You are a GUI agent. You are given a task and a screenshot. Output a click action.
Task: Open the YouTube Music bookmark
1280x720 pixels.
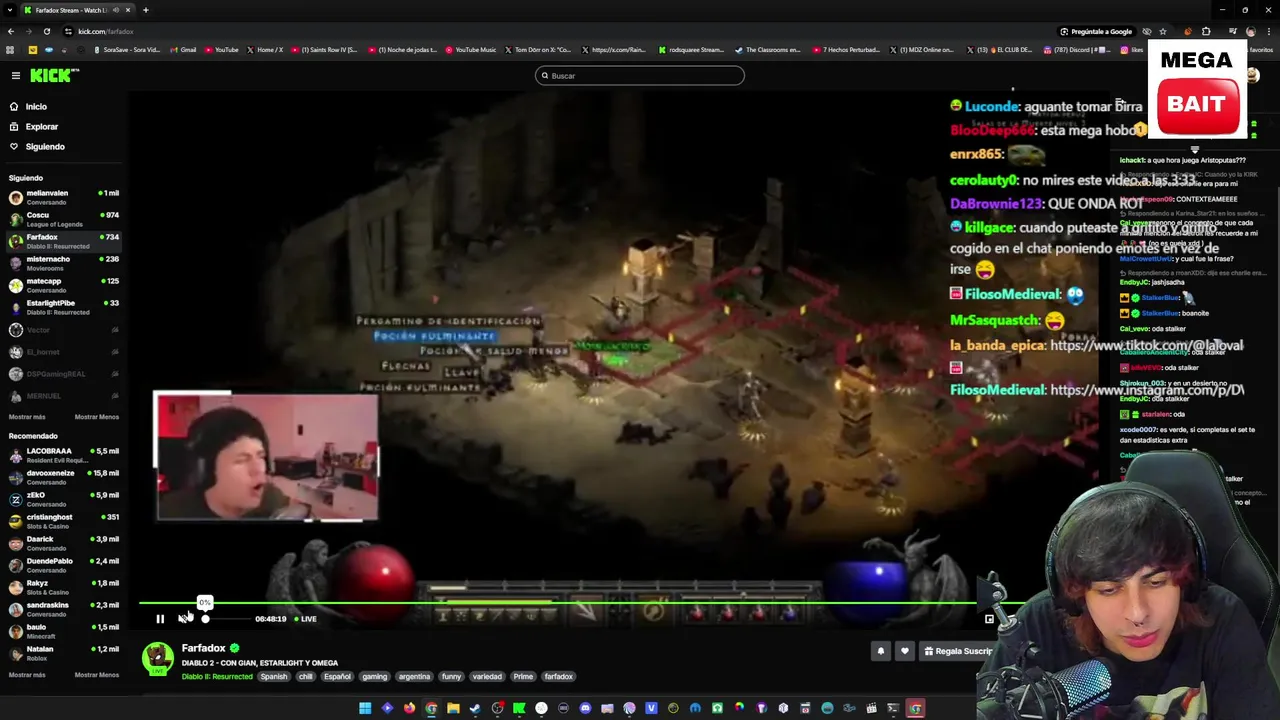pyautogui.click(x=471, y=49)
